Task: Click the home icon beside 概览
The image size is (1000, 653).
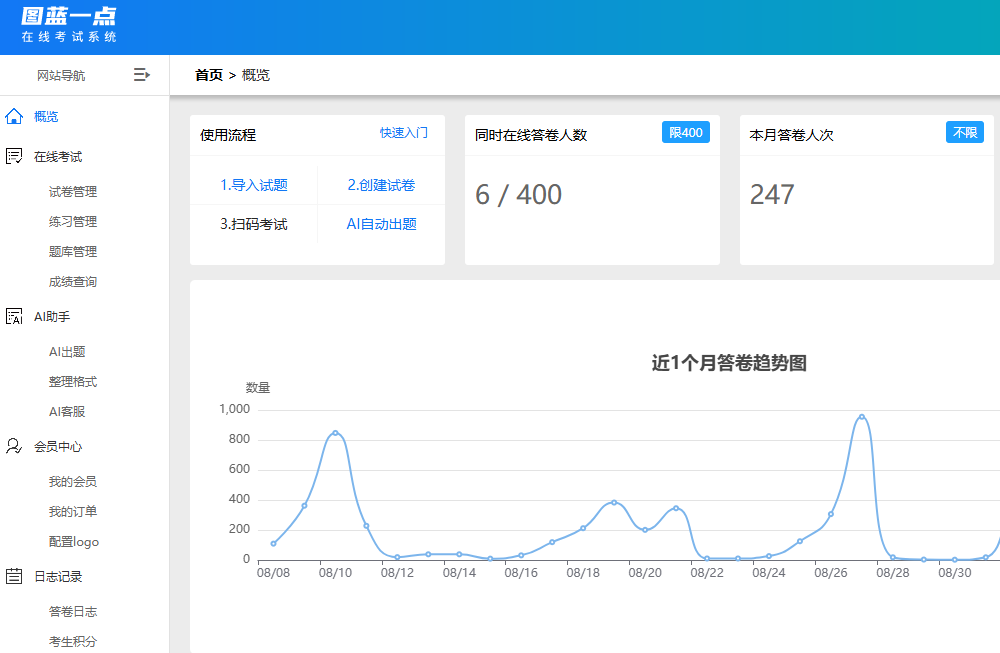Action: (x=14, y=116)
